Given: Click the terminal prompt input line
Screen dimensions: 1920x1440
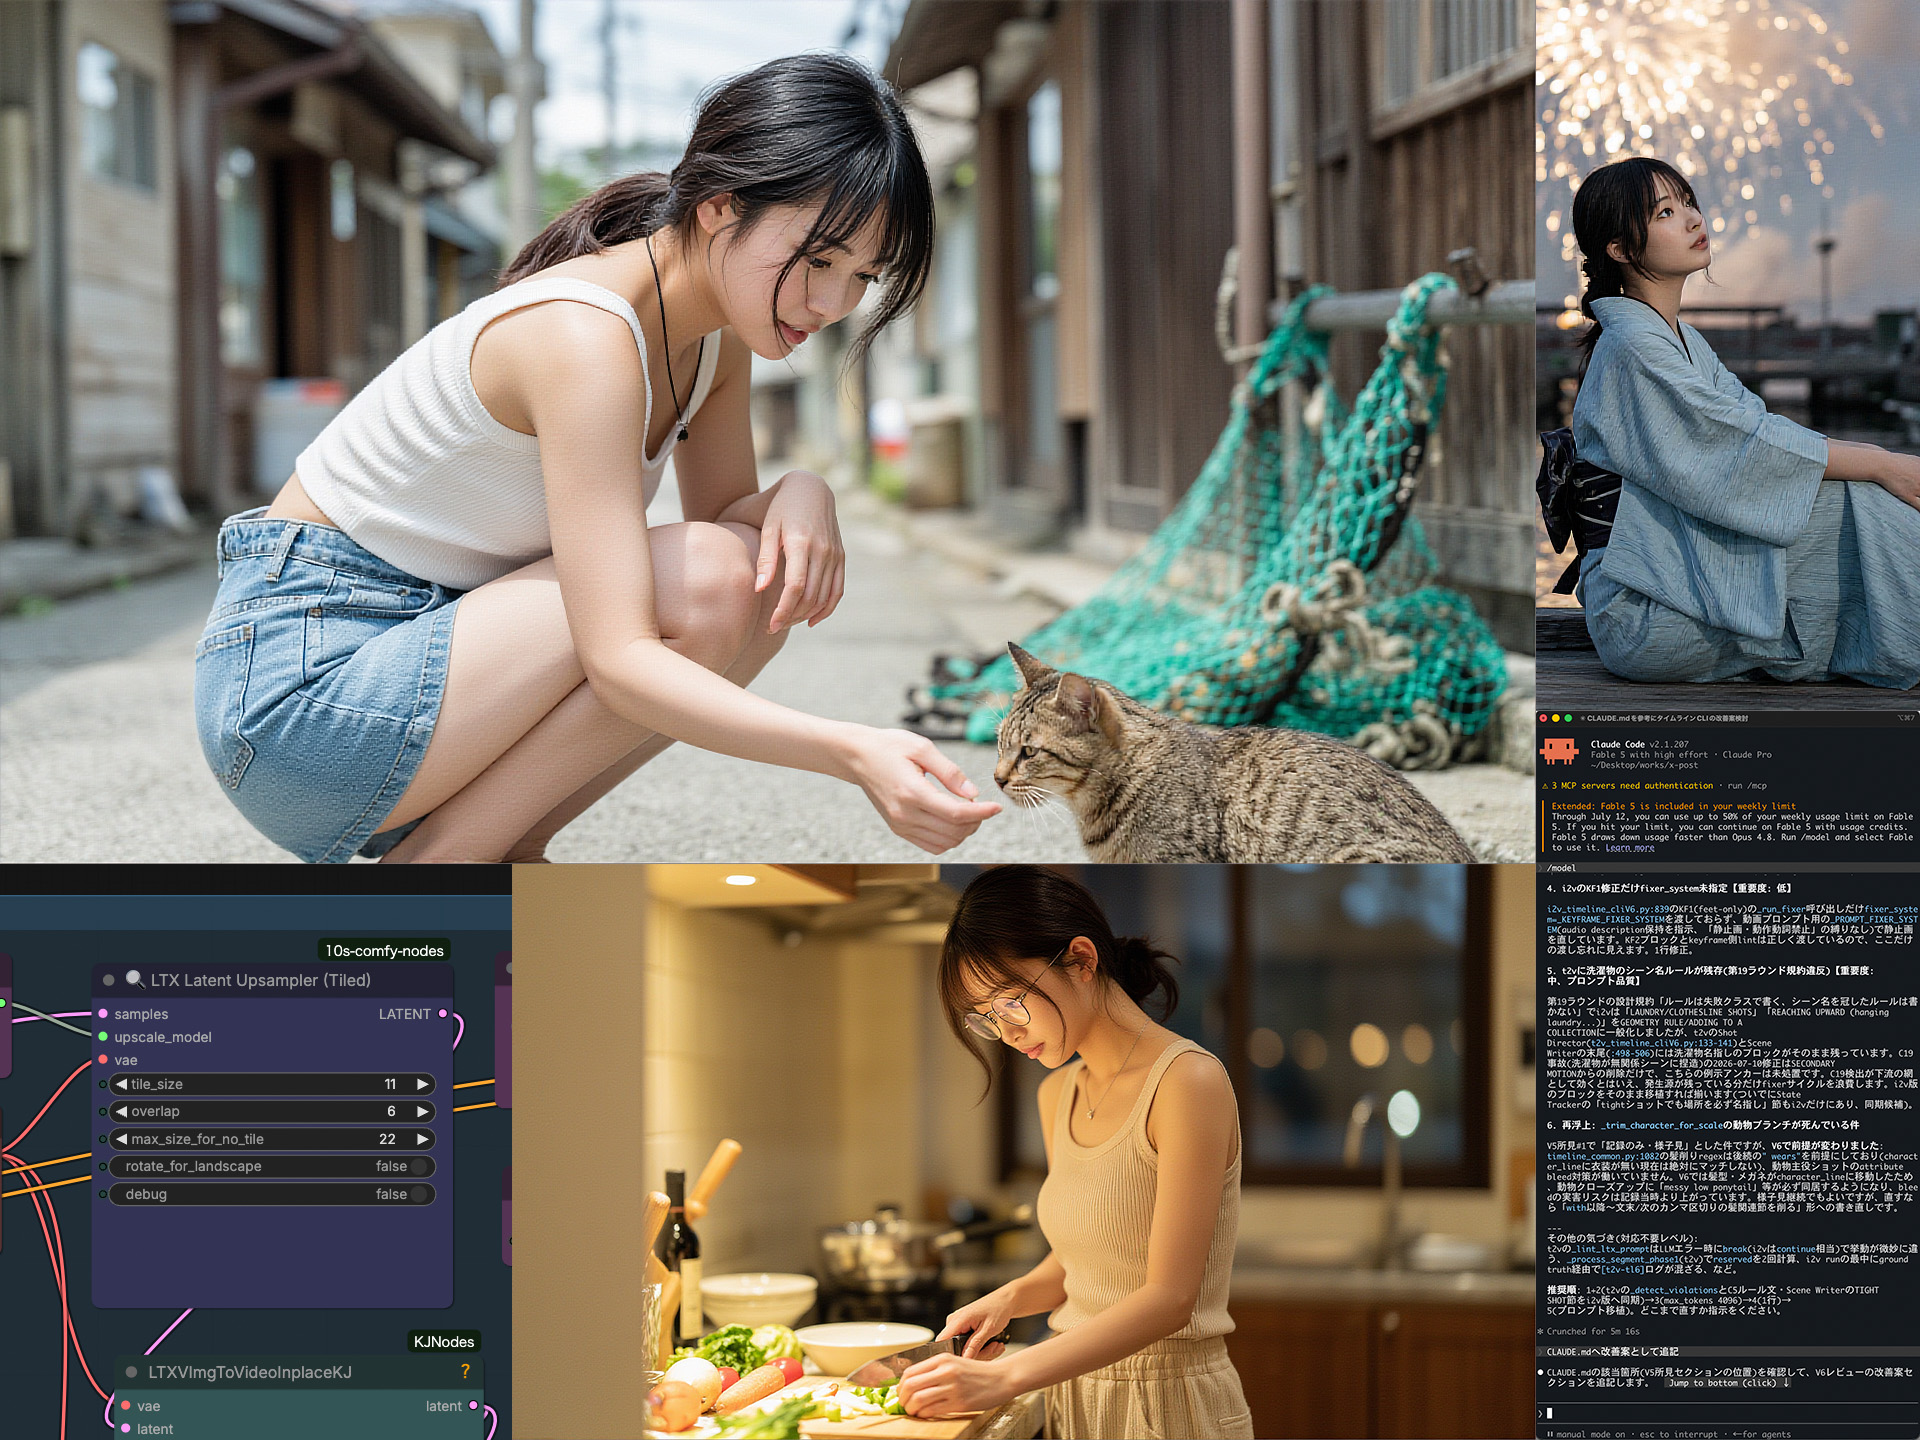Looking at the screenshot, I should pyautogui.click(x=1728, y=1413).
